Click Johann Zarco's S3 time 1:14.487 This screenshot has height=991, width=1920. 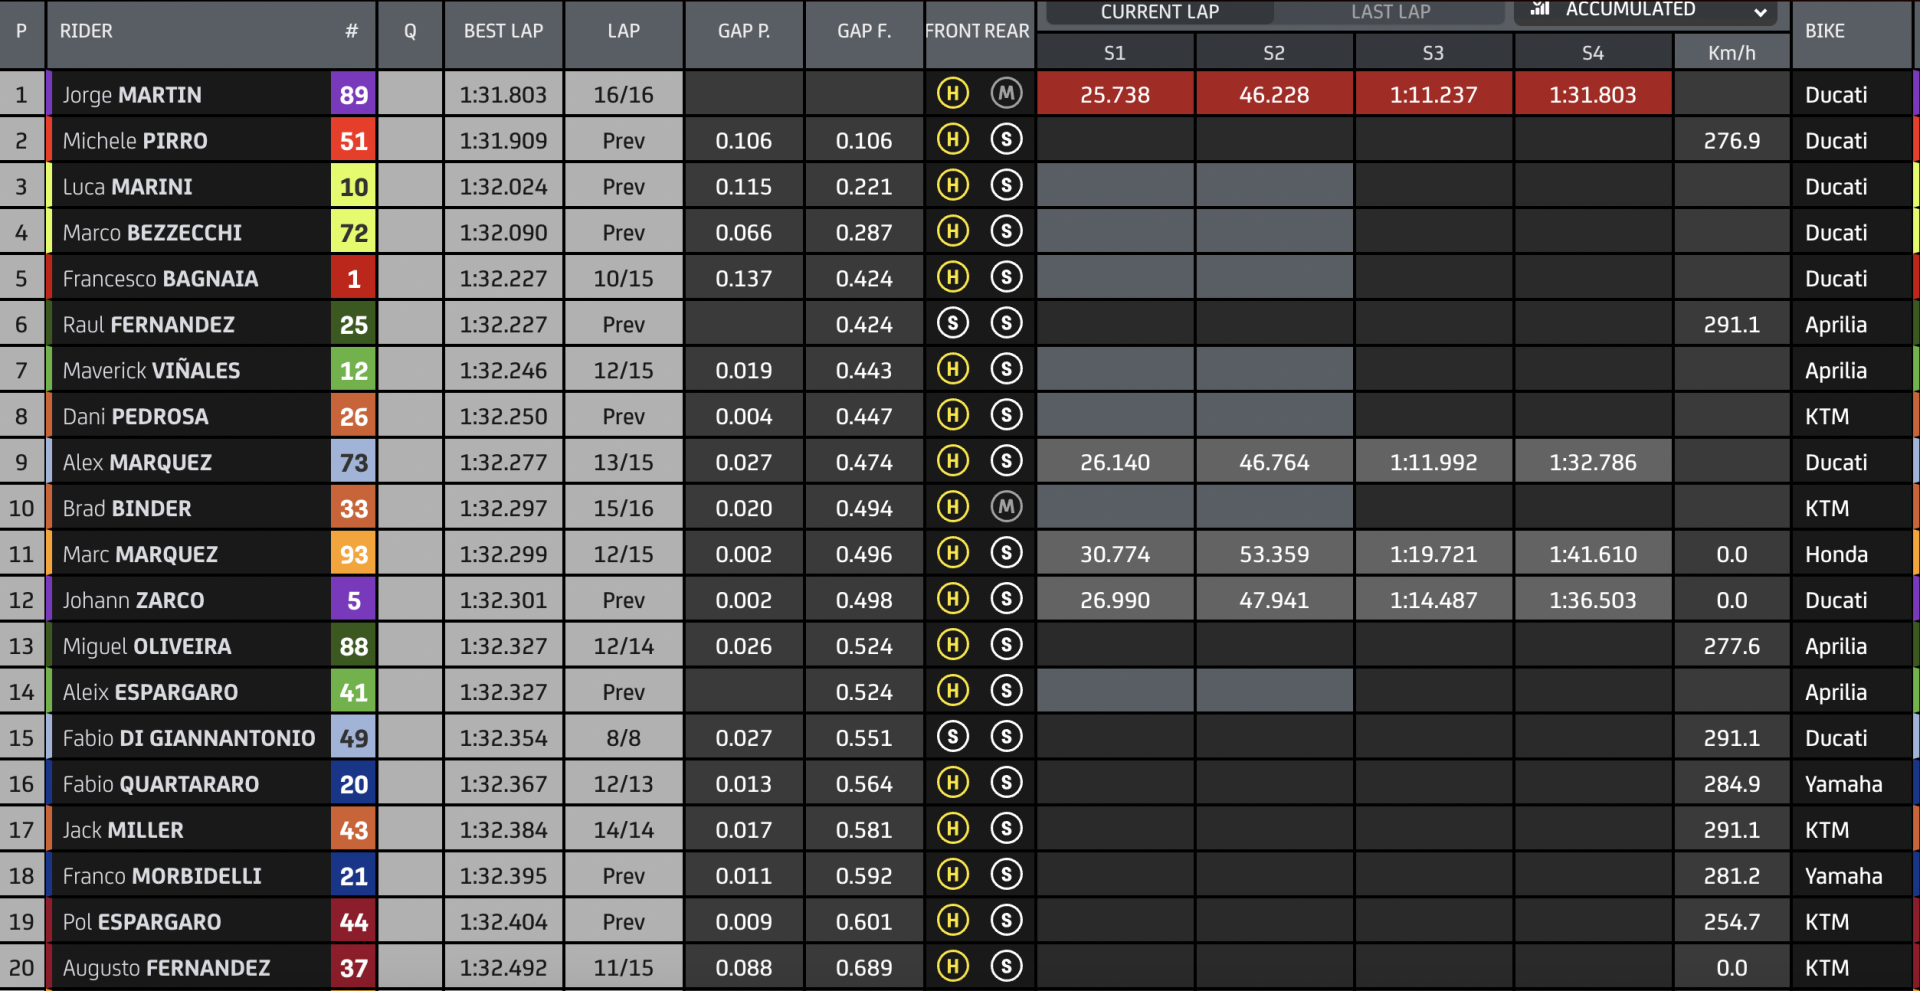point(1433,601)
